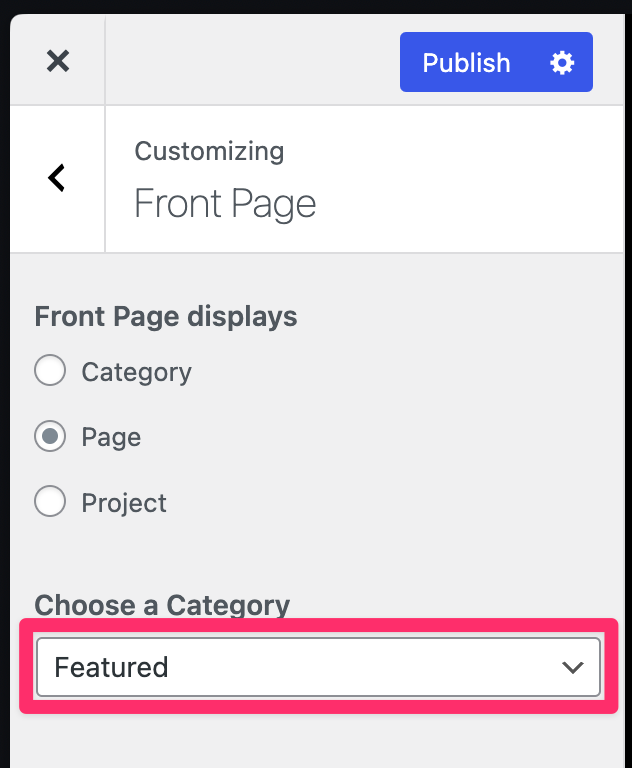Click the Category option label text
632x768 pixels.
(x=136, y=372)
